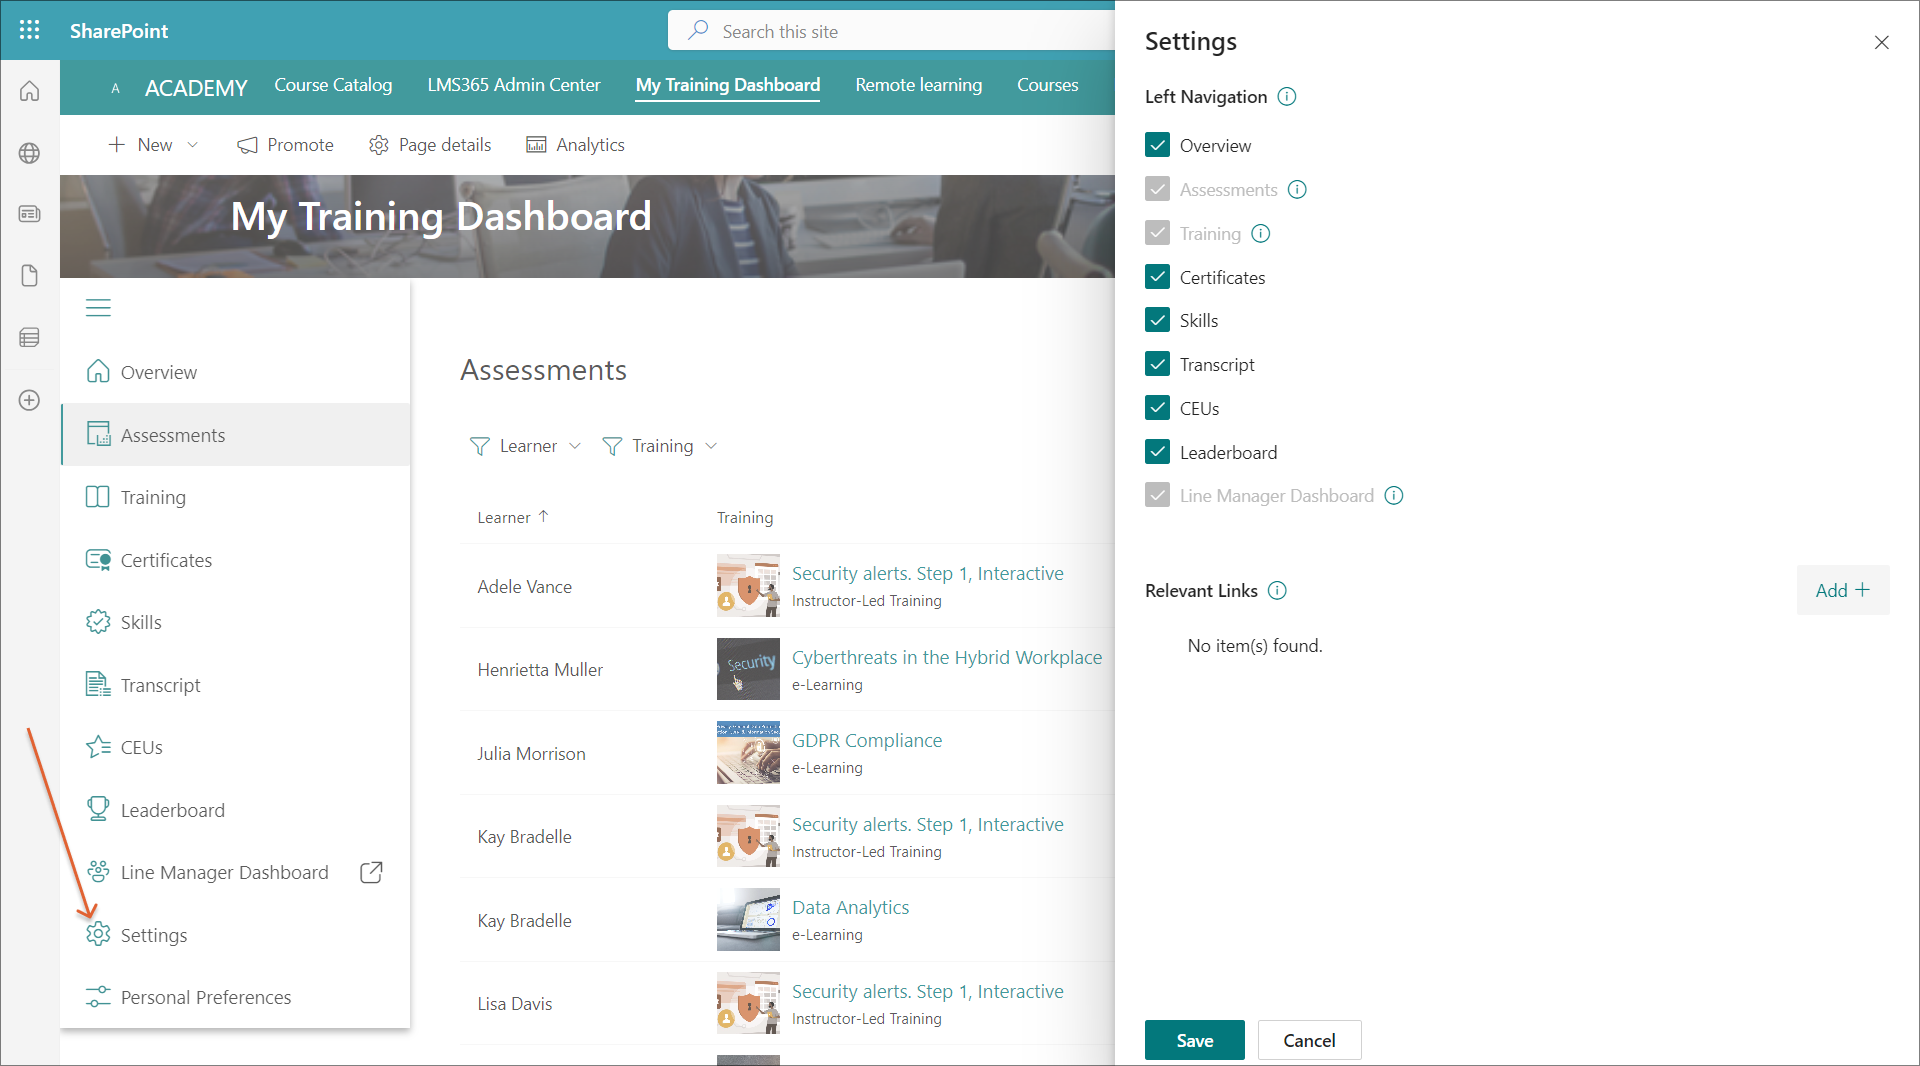Click the info icon next to Left Navigation
This screenshot has height=1066, width=1920.
point(1287,97)
